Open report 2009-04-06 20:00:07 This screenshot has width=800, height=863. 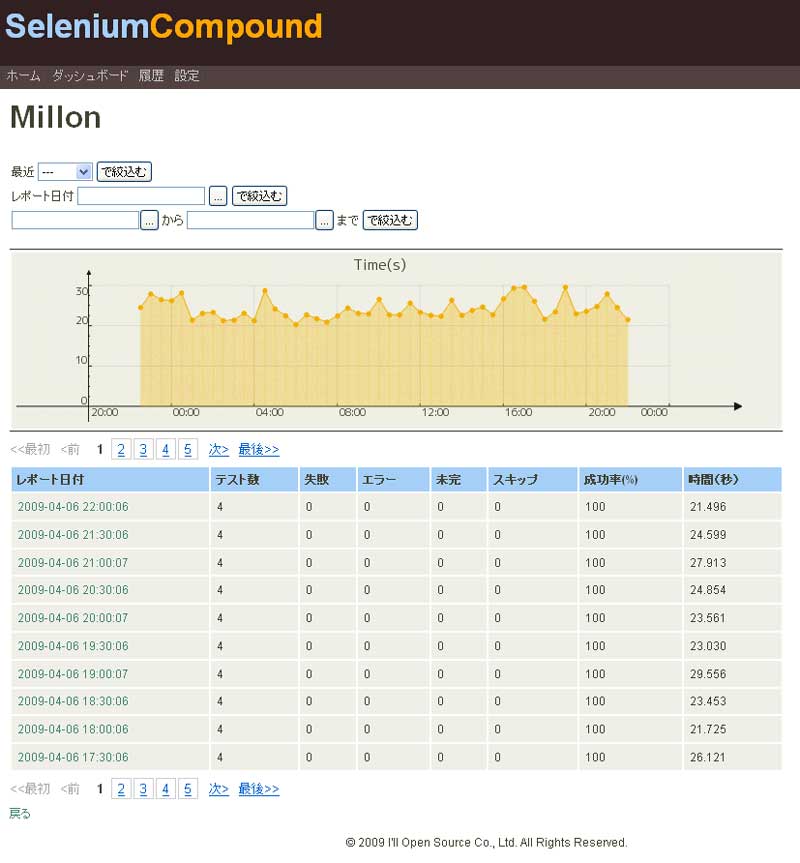tap(73, 618)
